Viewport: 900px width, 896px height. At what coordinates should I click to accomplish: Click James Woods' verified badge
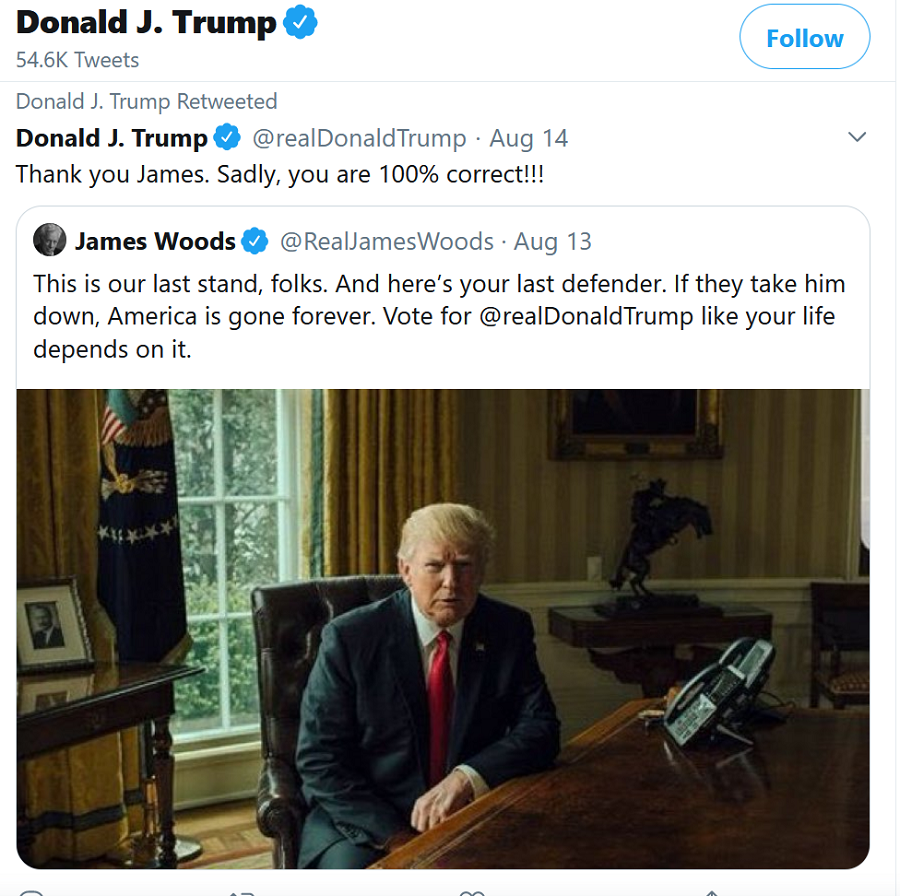(255, 241)
